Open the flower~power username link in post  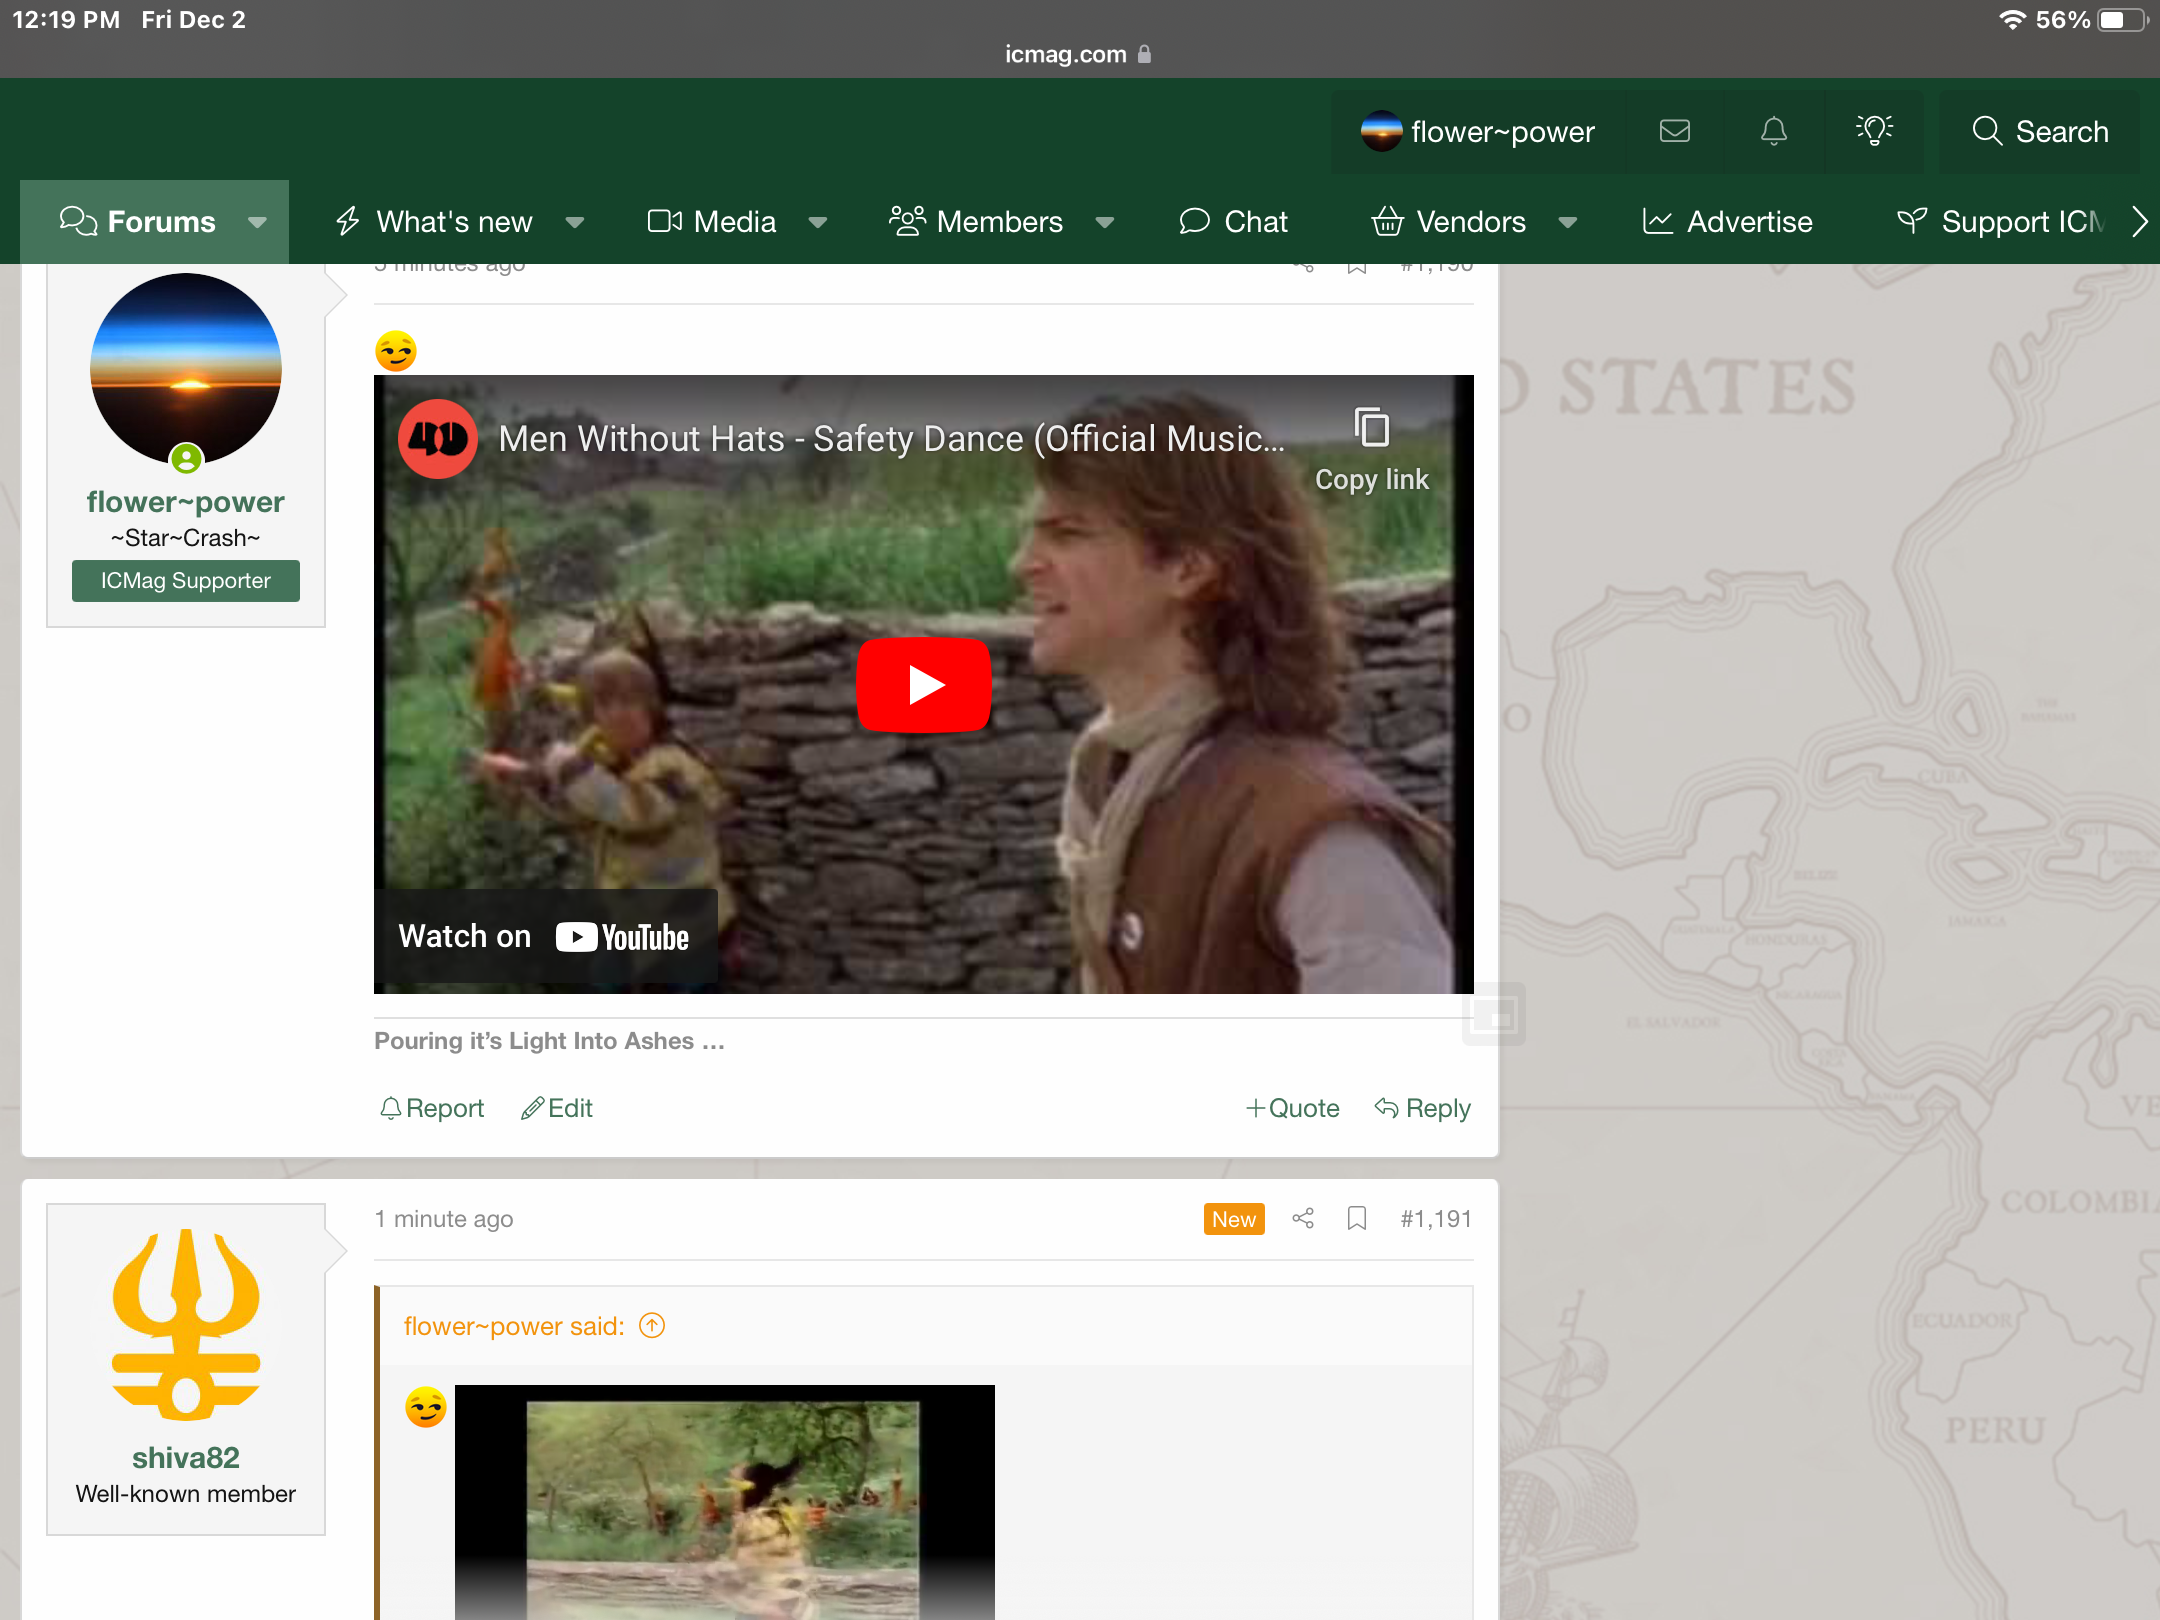pyautogui.click(x=186, y=501)
